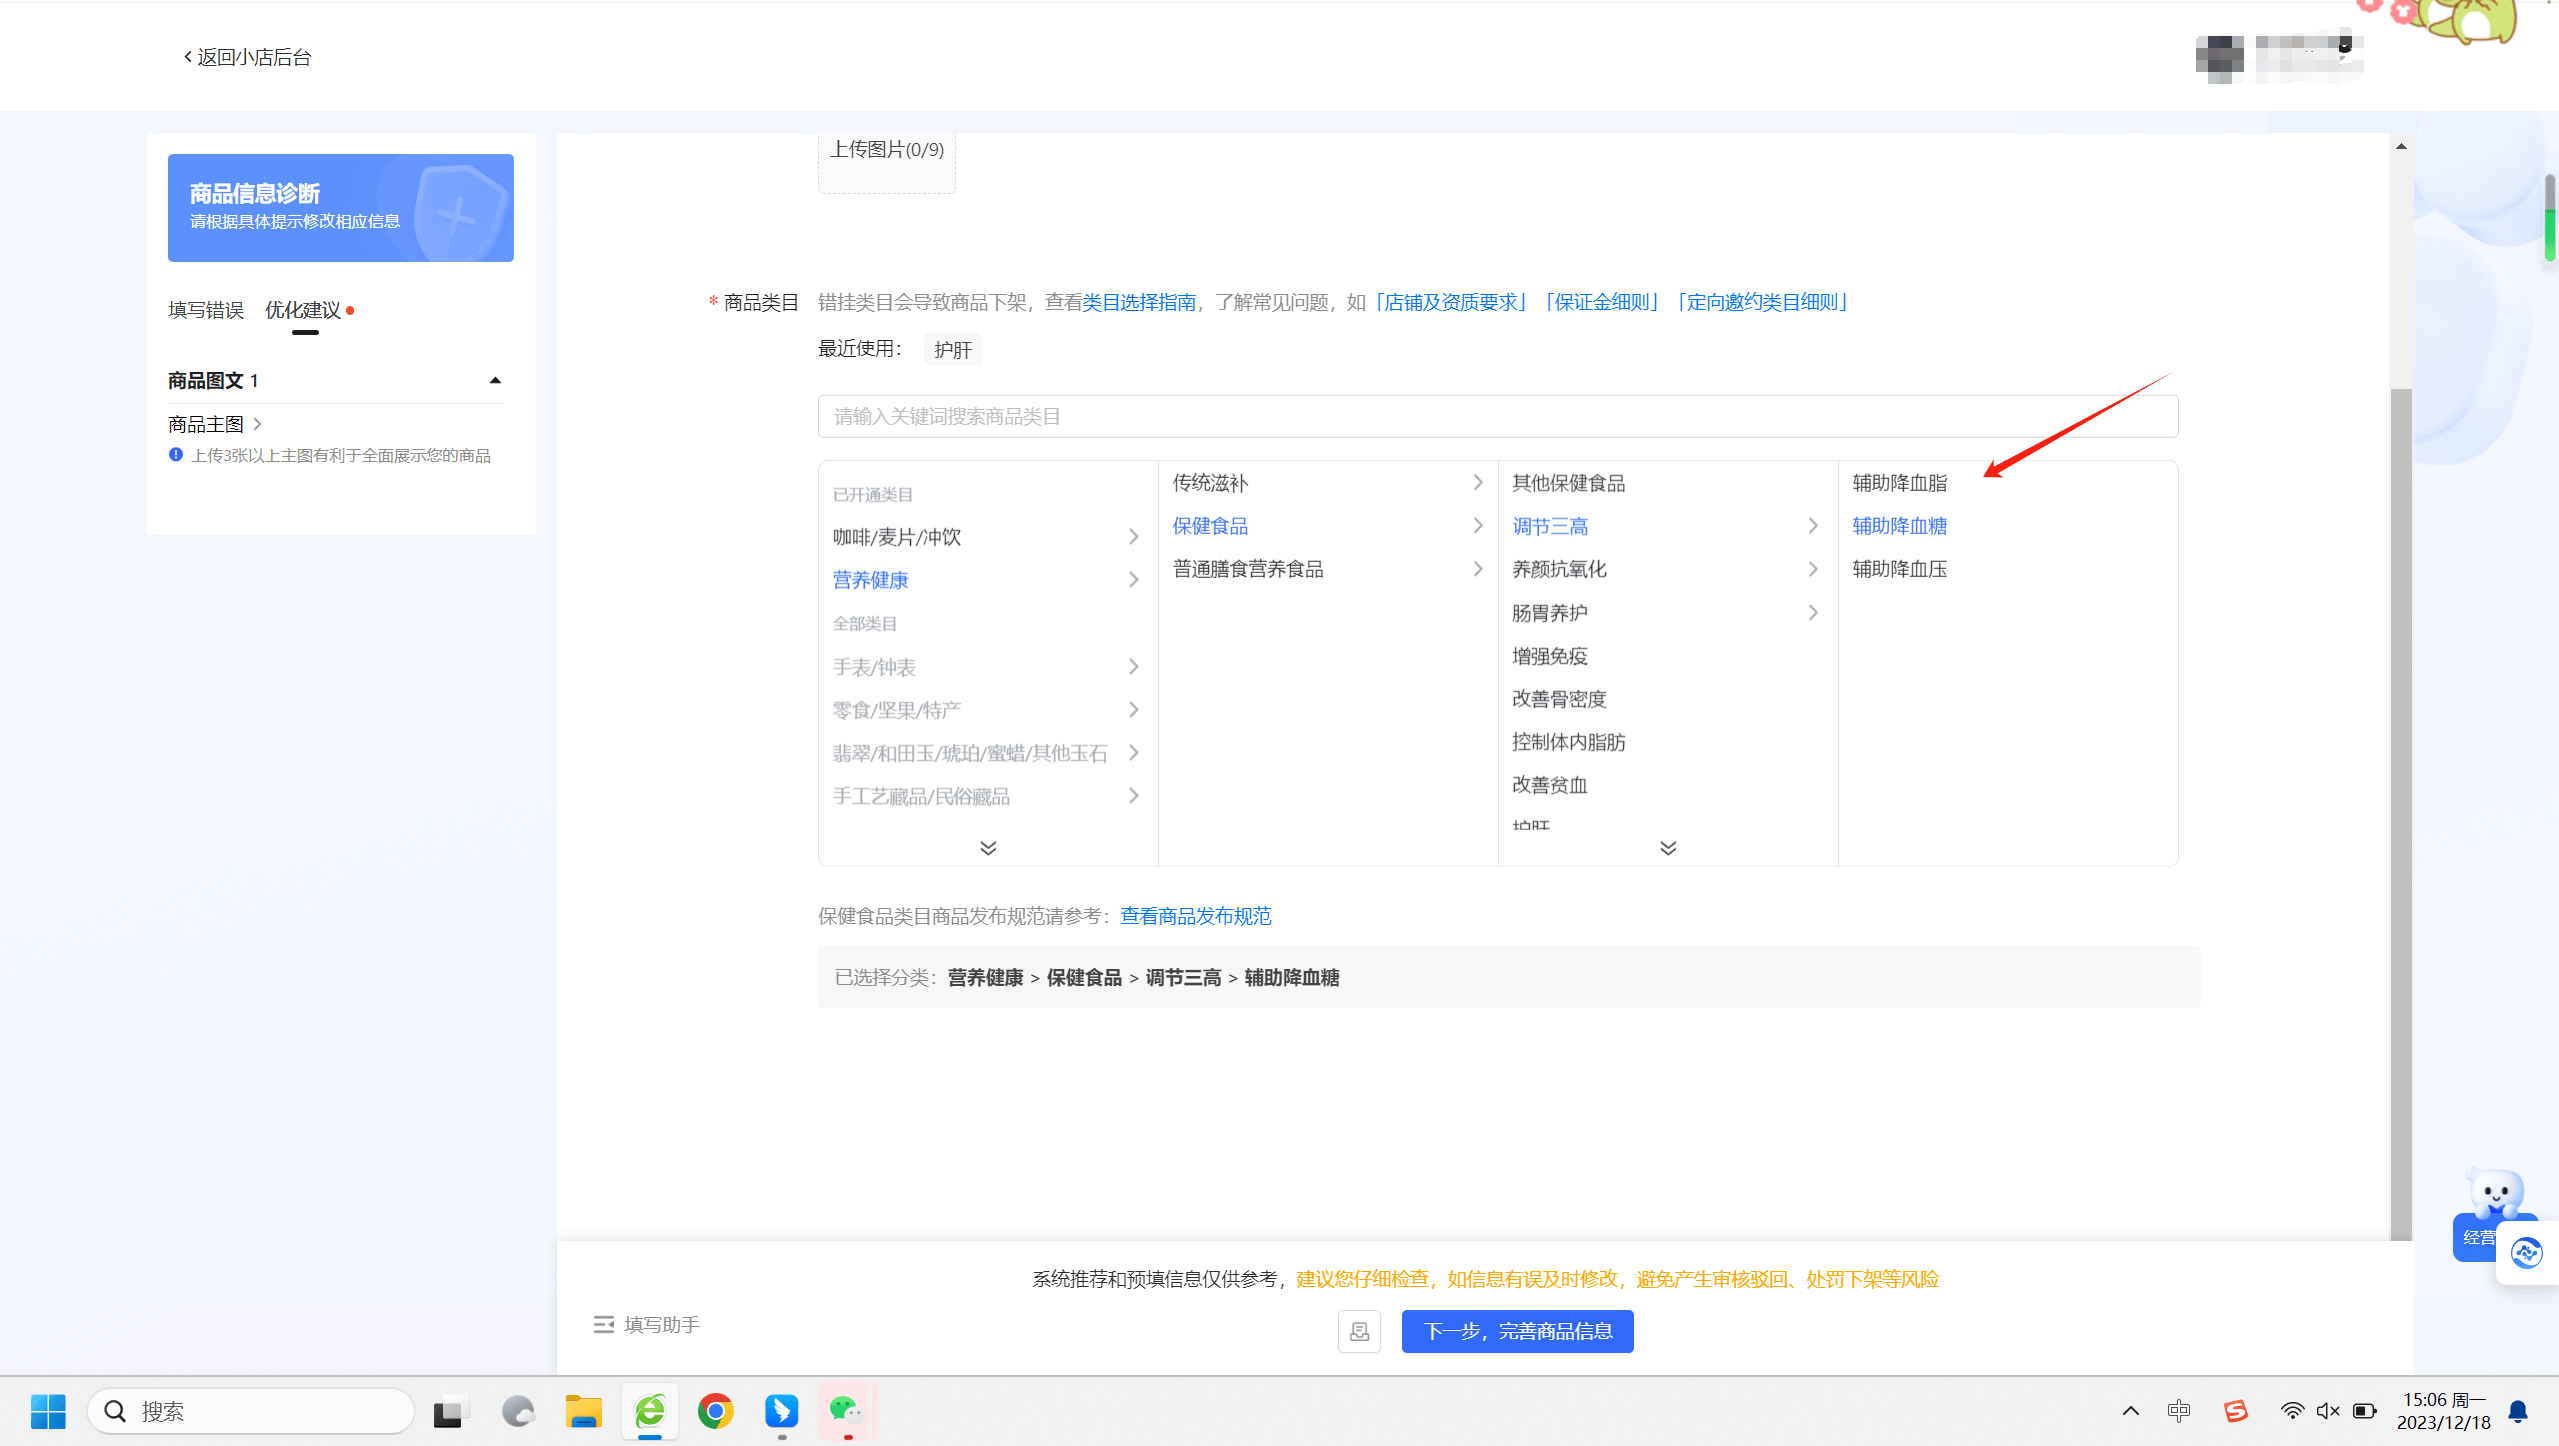
Task: Switch to the 优化建议 tab
Action: pos(304,310)
